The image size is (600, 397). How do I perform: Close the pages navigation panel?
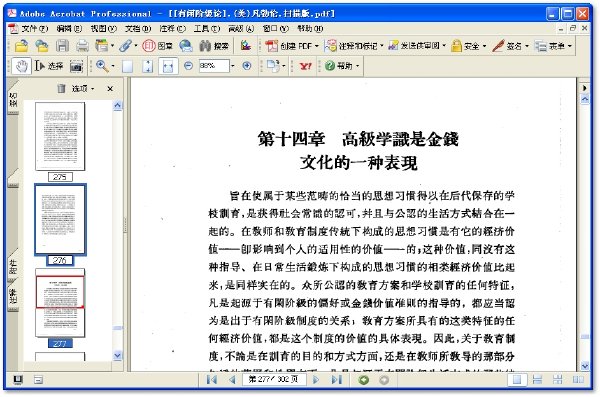click(110, 89)
